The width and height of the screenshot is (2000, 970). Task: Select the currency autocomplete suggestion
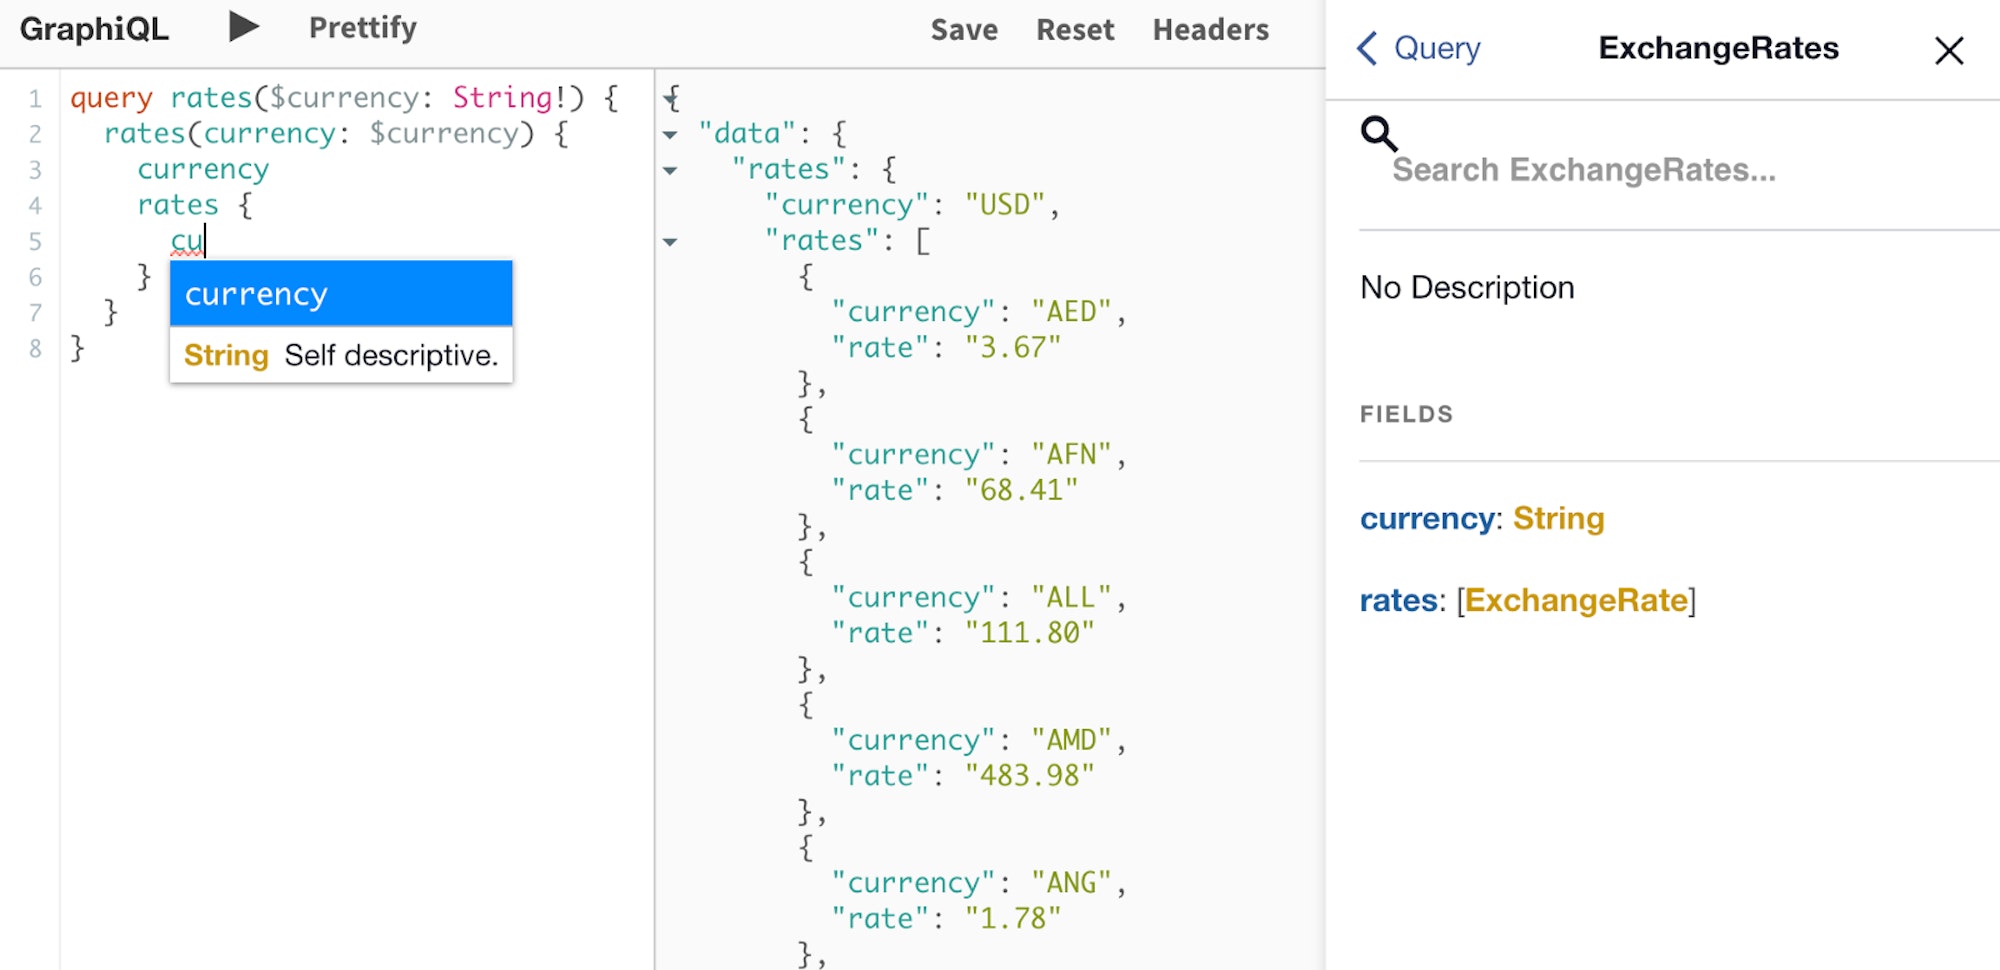341,294
